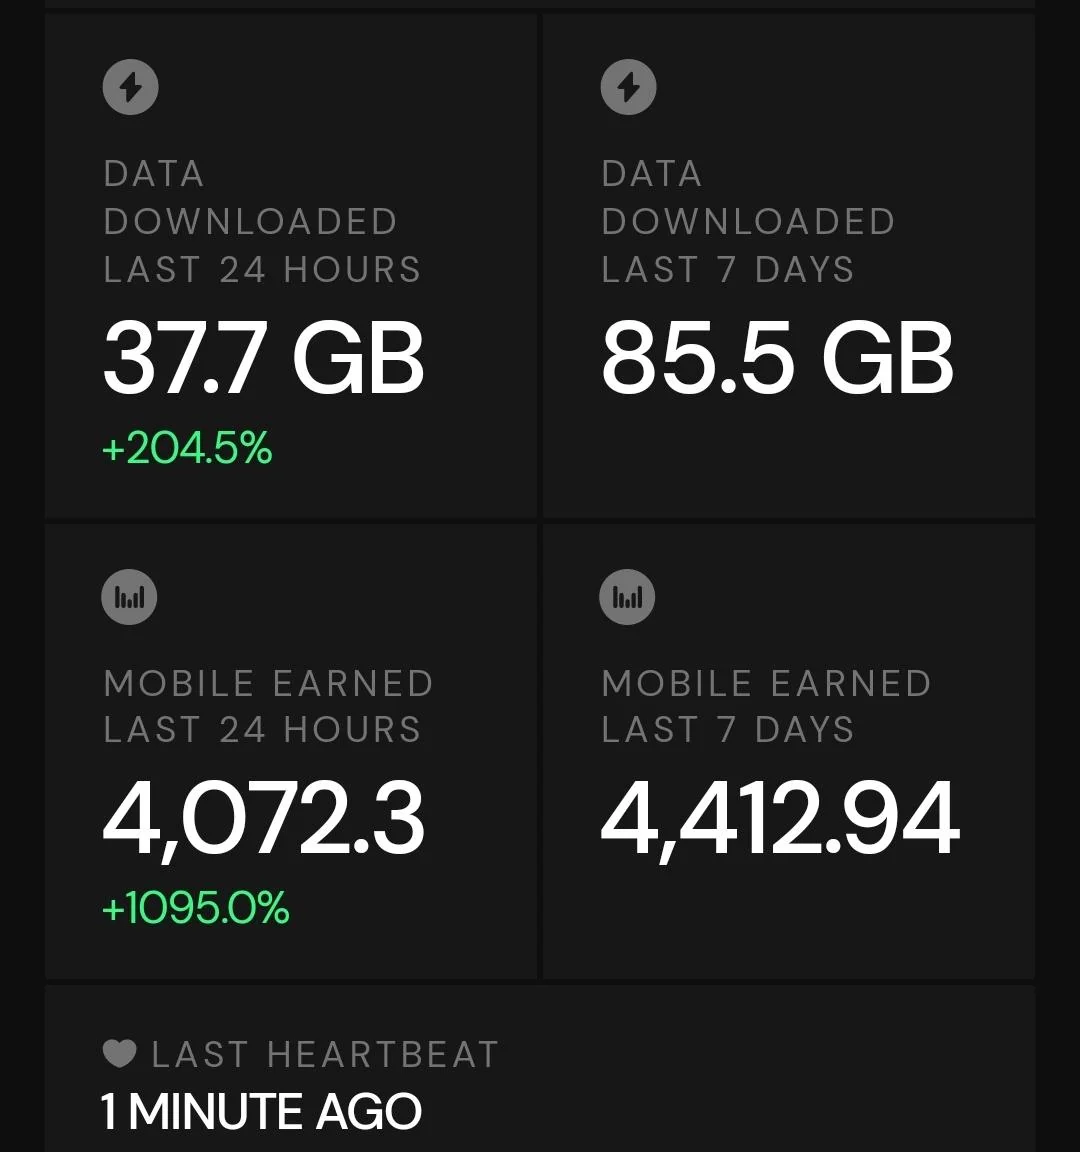The image size is (1080, 1152).
Task: Open Data Downloaded Last 24 Hours label
Action: 262,221
